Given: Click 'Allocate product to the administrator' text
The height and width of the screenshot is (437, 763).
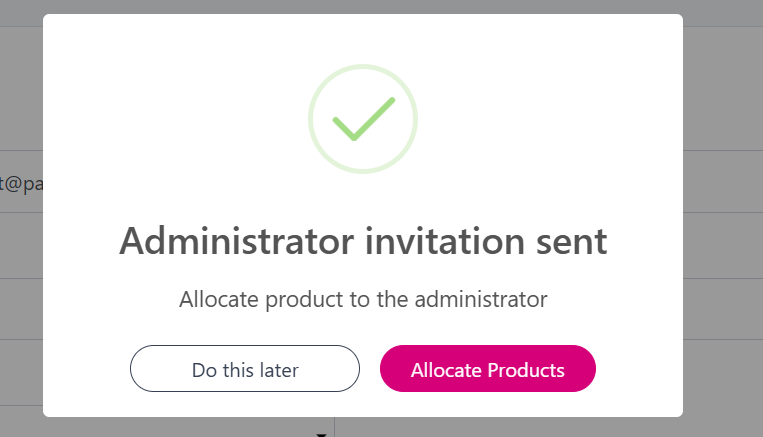Looking at the screenshot, I should [x=363, y=298].
